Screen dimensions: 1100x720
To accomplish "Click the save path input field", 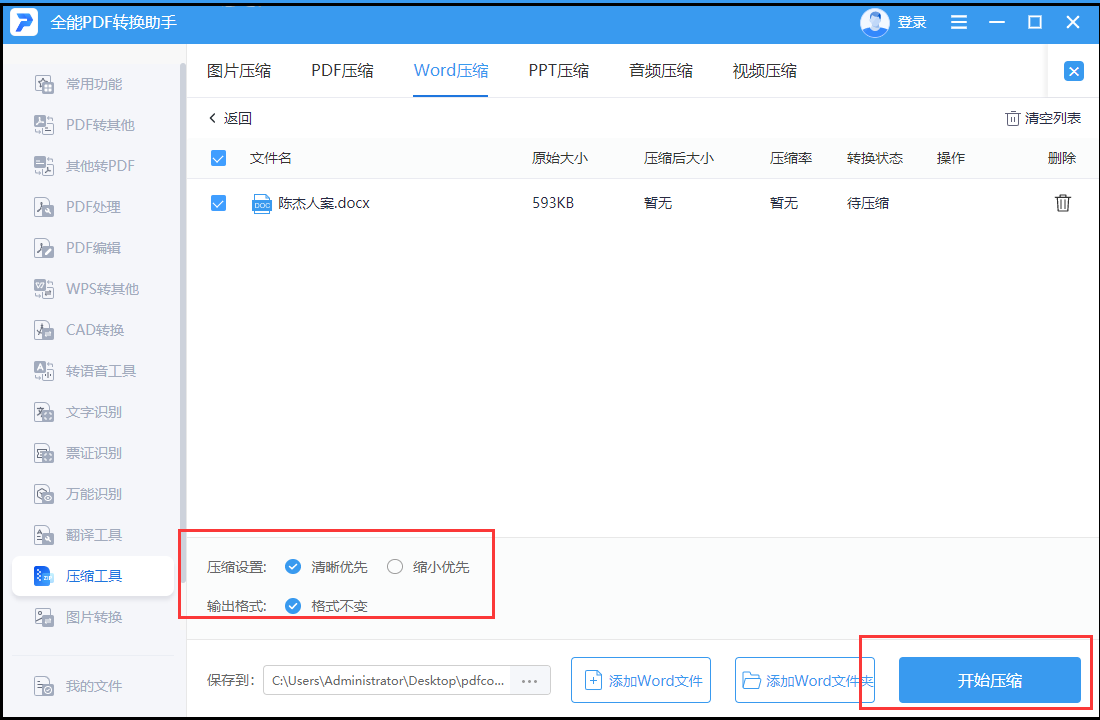I will [x=387, y=681].
